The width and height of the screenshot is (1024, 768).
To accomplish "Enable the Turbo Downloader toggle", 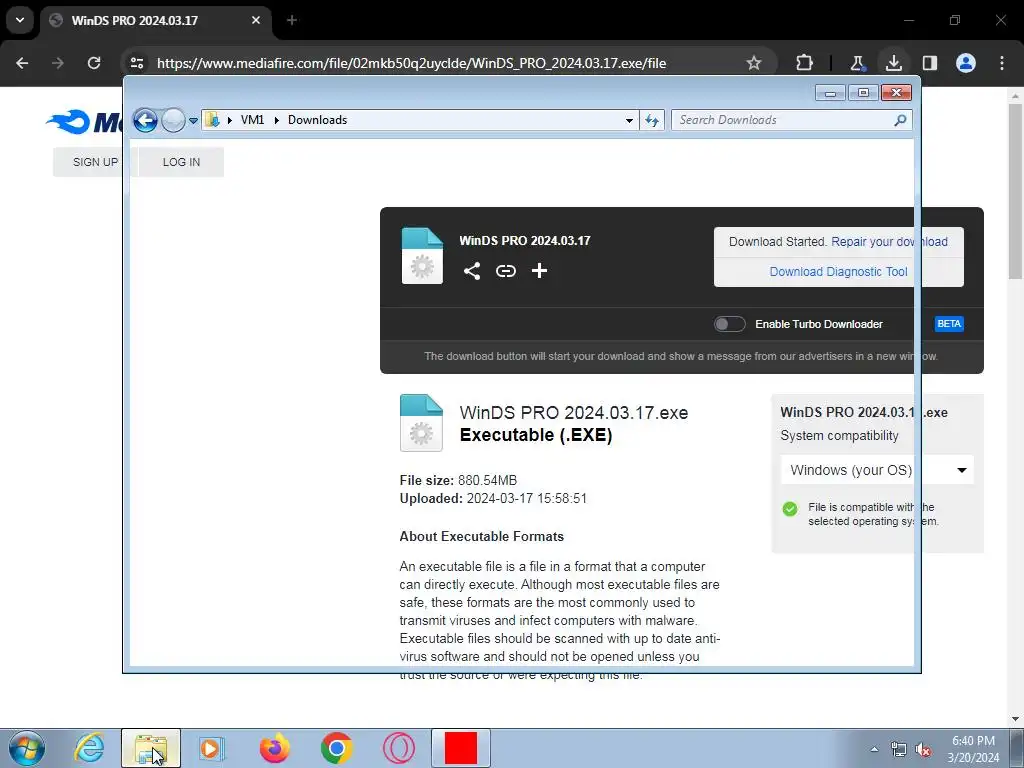I will (x=729, y=324).
